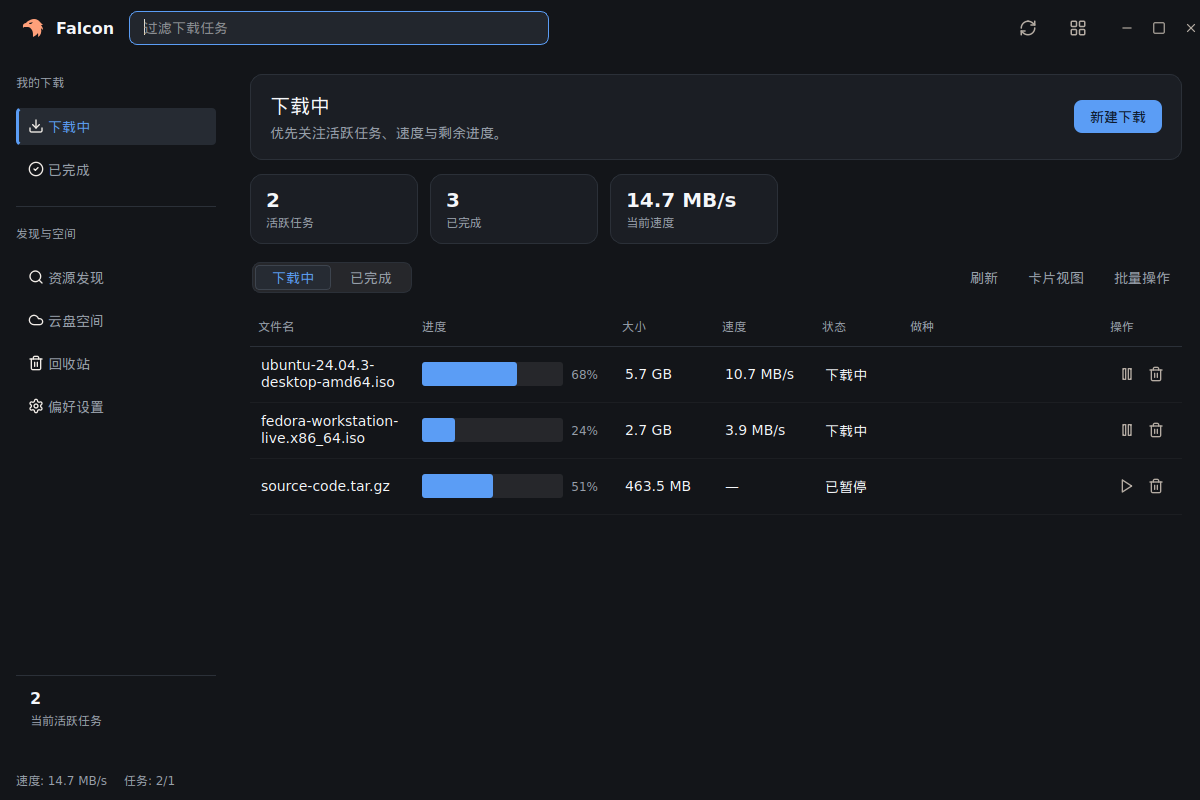Switch to the 已完成 tab above the table
The width and height of the screenshot is (1200, 800).
[371, 278]
